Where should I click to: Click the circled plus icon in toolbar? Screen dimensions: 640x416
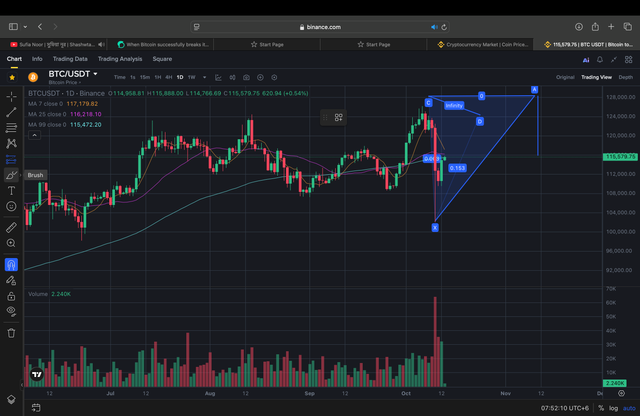pos(260,77)
